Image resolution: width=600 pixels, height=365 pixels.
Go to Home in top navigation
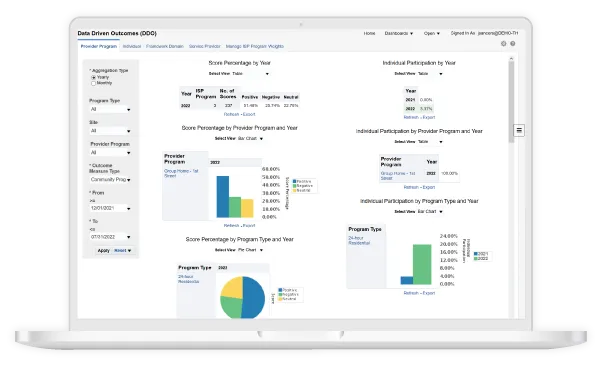click(x=369, y=33)
